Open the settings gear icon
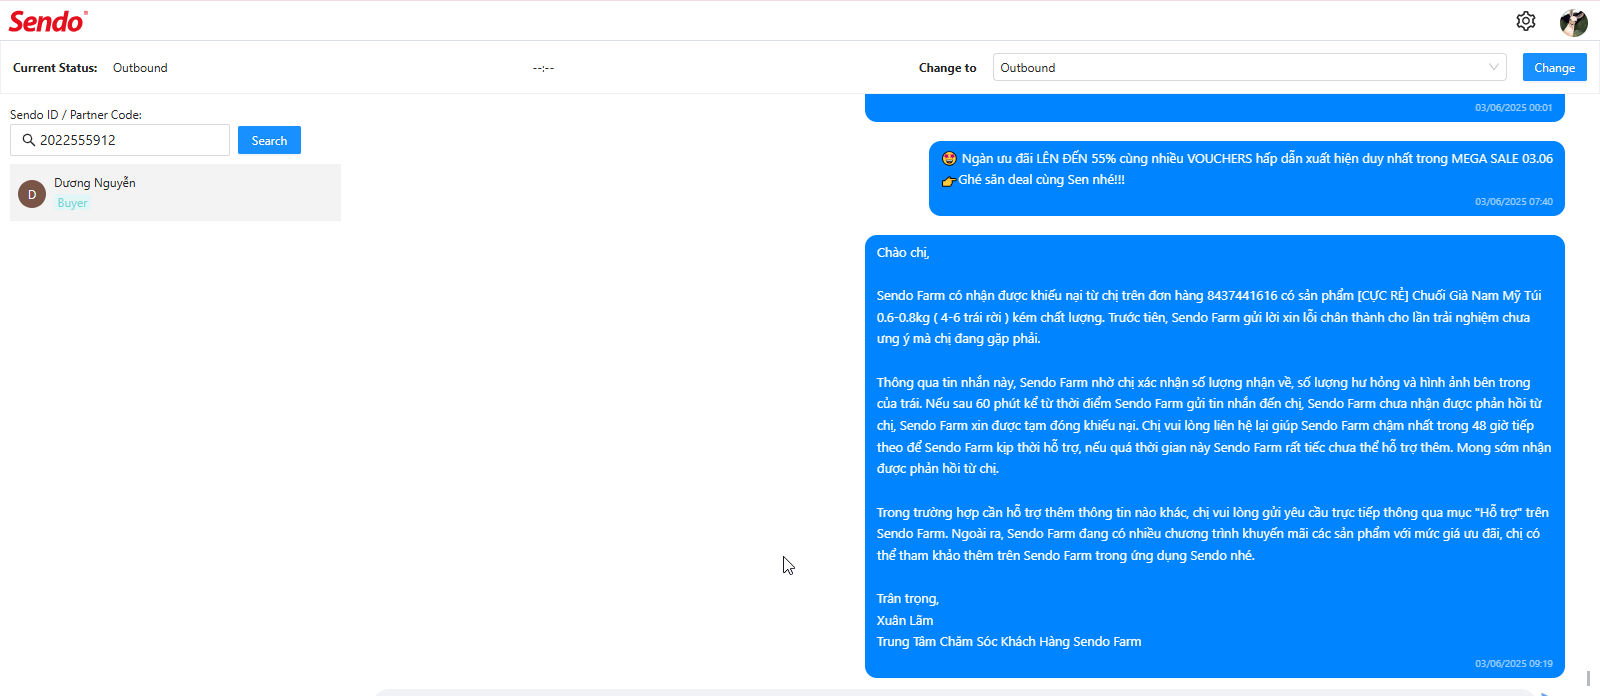 click(1525, 21)
